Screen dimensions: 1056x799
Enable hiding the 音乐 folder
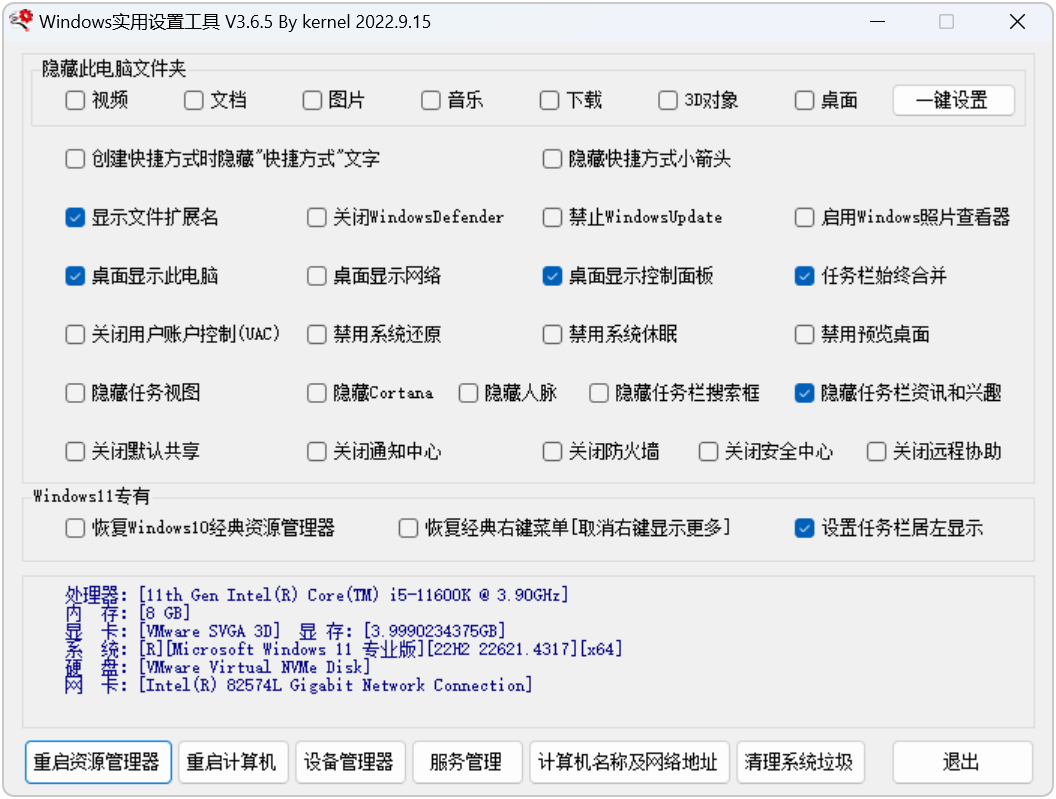click(430, 100)
